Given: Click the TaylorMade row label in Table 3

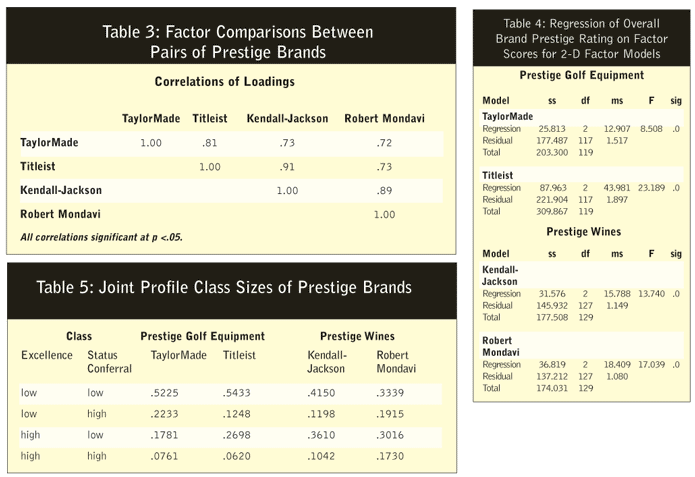Looking at the screenshot, I should pos(50,143).
